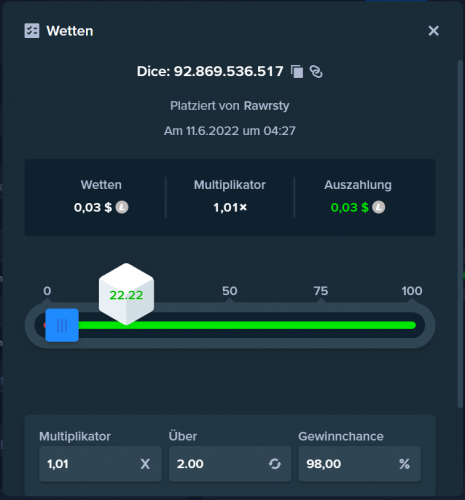465x500 pixels.
Task: Click the Dice 92.869.536.517 bet title
Action: pyautogui.click(x=210, y=71)
